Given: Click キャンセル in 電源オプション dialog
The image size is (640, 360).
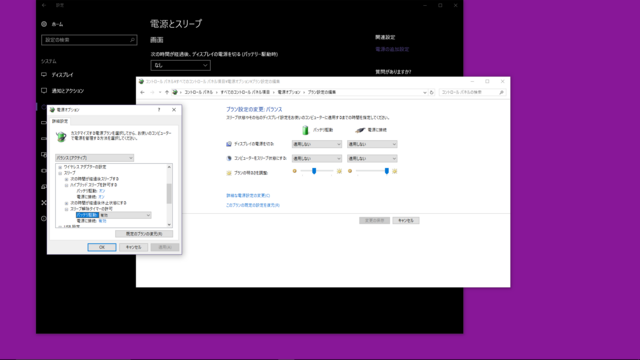Looking at the screenshot, I should pos(133,247).
